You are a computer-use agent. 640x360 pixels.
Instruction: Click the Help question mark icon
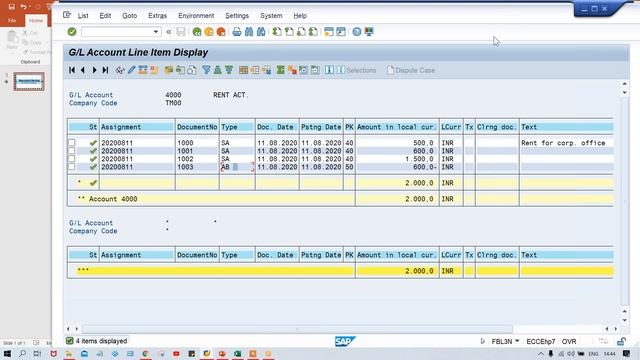pos(357,31)
